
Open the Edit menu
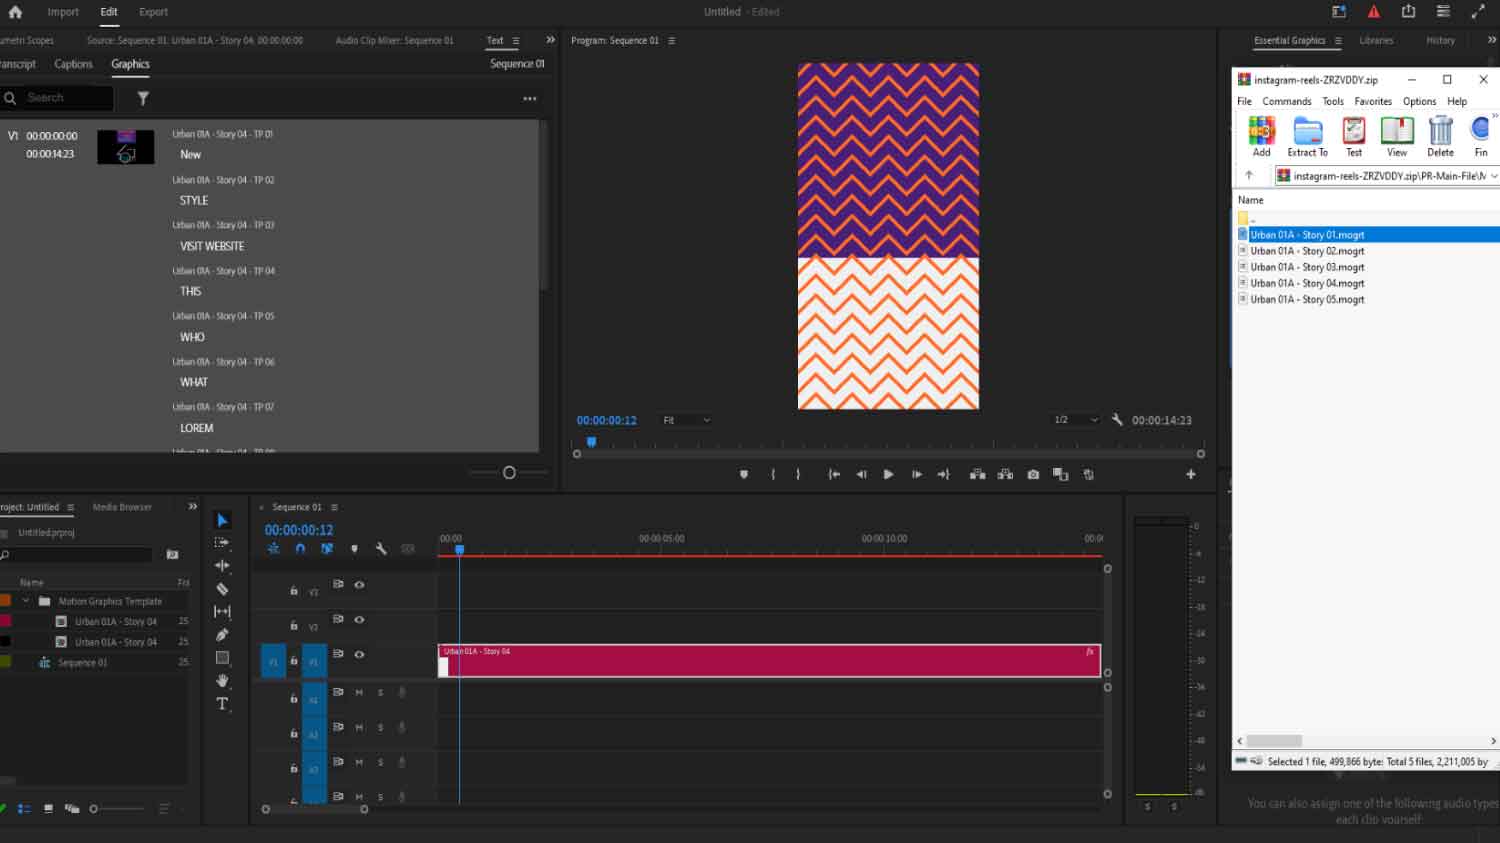coord(108,11)
